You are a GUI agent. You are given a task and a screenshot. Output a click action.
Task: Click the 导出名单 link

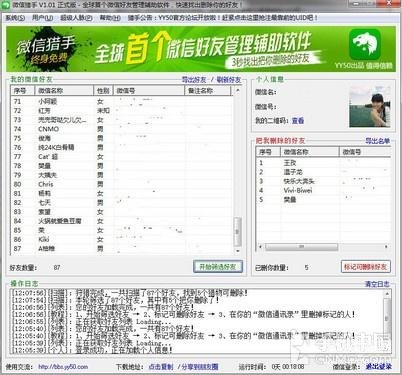pyautogui.click(x=378, y=141)
